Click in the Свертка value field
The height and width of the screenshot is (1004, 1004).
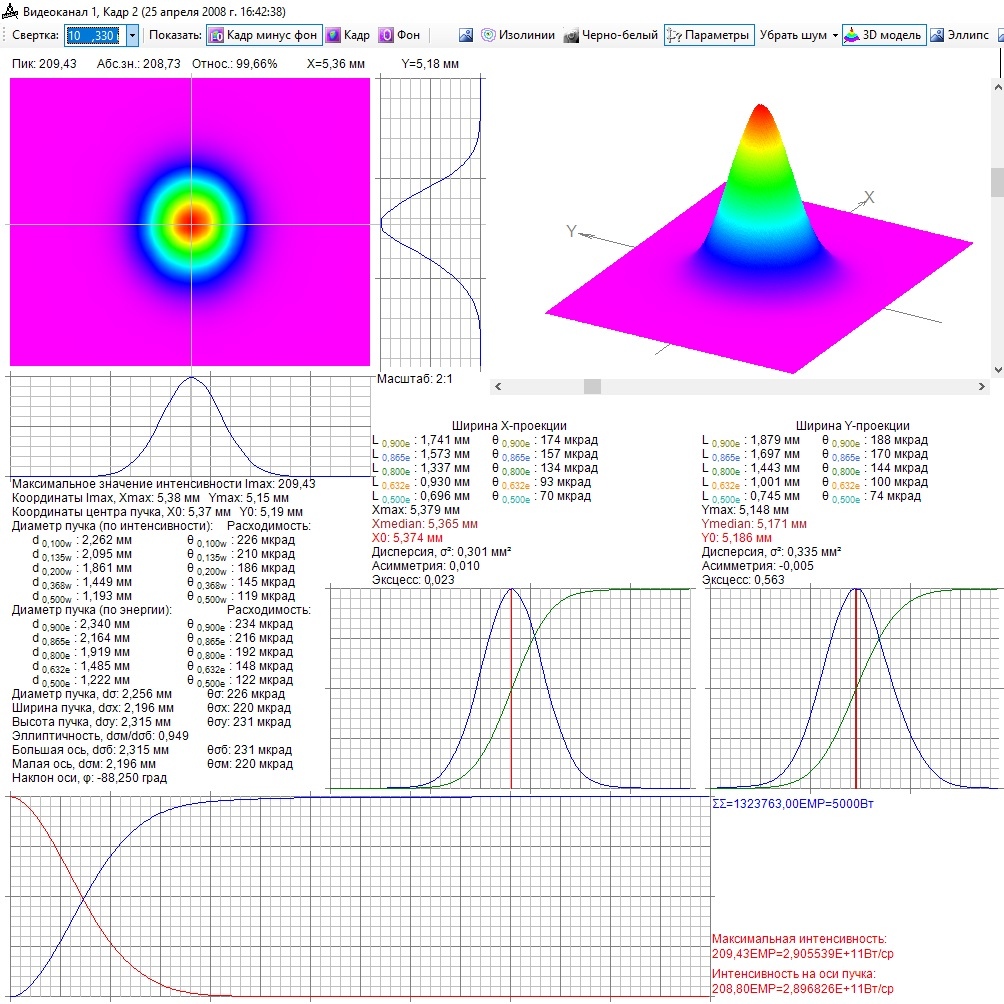(x=95, y=35)
